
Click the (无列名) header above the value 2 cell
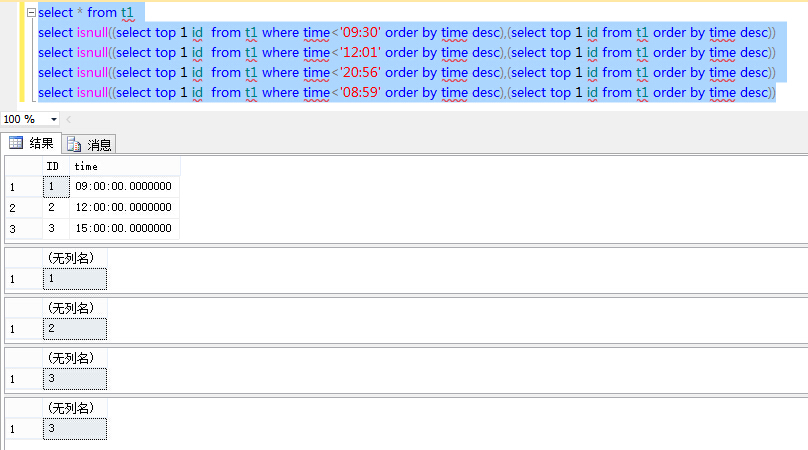75,308
